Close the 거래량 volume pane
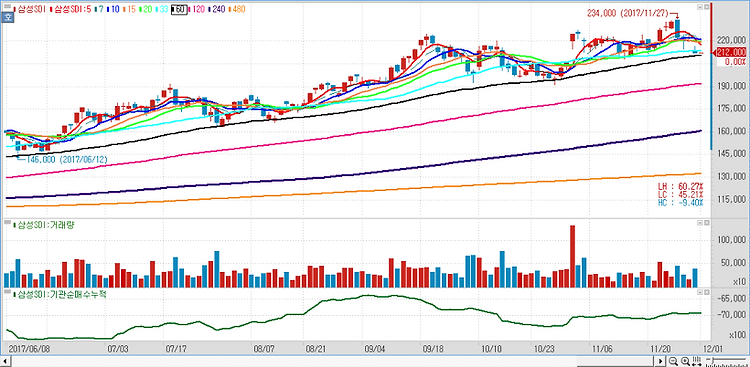 pyautogui.click(x=706, y=223)
